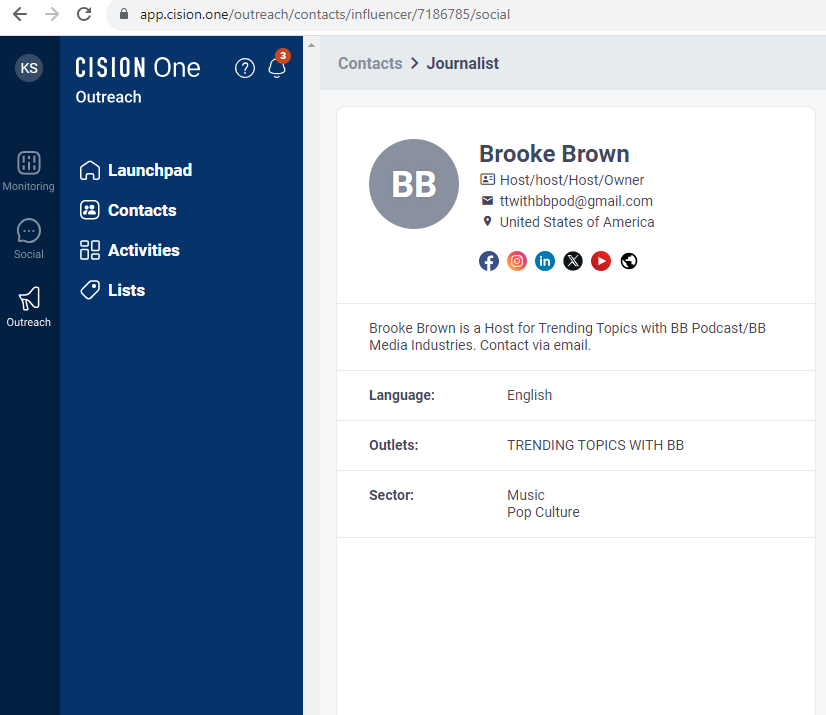The width and height of the screenshot is (826, 715).
Task: Open Brooke Brown's Facebook profile icon
Action: click(x=489, y=261)
